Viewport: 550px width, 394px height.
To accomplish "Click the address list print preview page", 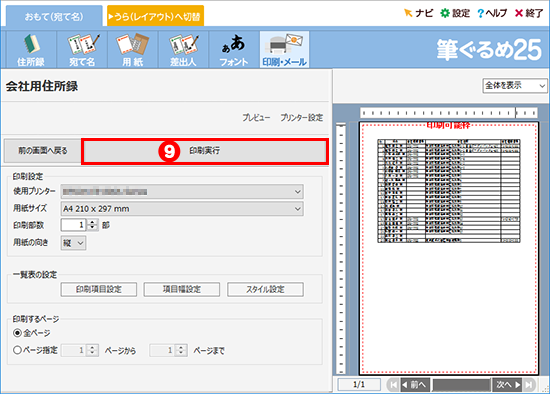I will 449,248.
